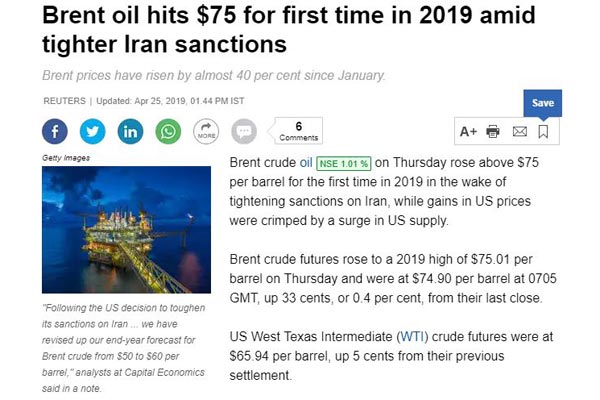This screenshot has width=600, height=400.
Task: Share article on LinkedIn
Action: pos(130,131)
